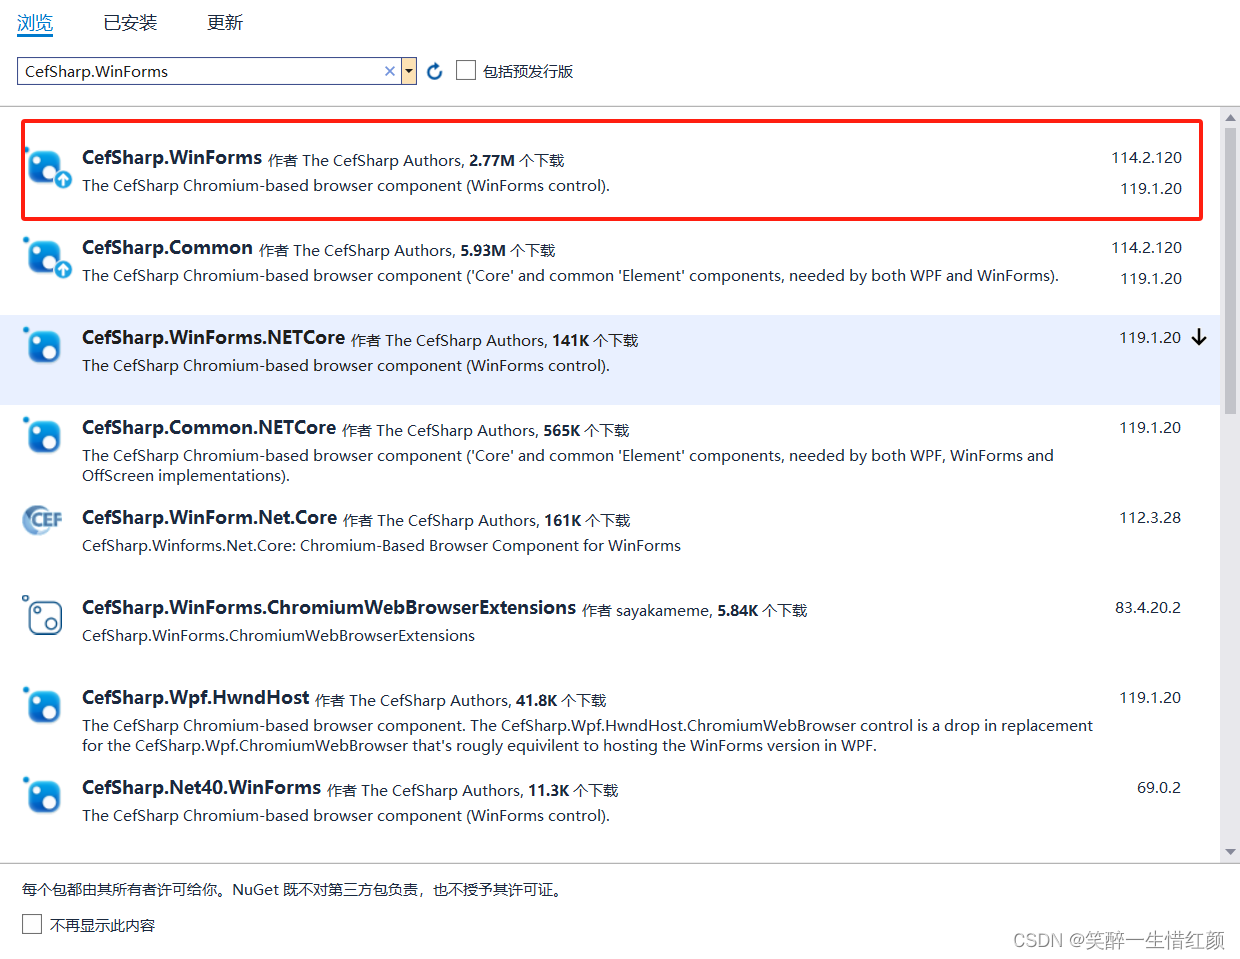The image size is (1240, 959).
Task: Select the 浏览 tab
Action: pos(35,22)
